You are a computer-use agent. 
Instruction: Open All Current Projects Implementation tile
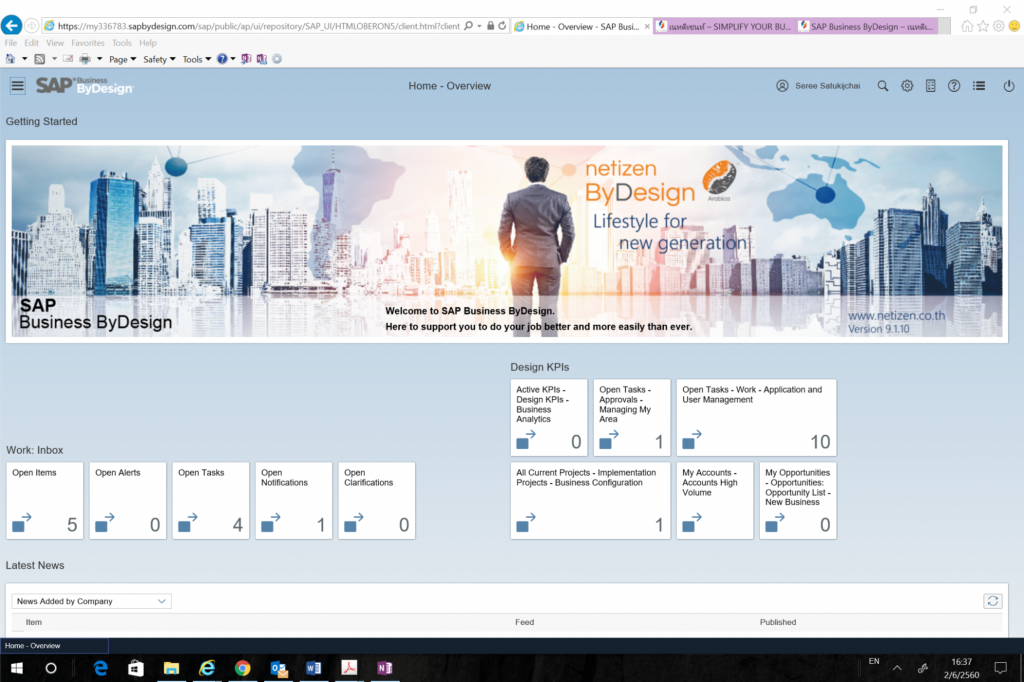tap(590, 500)
